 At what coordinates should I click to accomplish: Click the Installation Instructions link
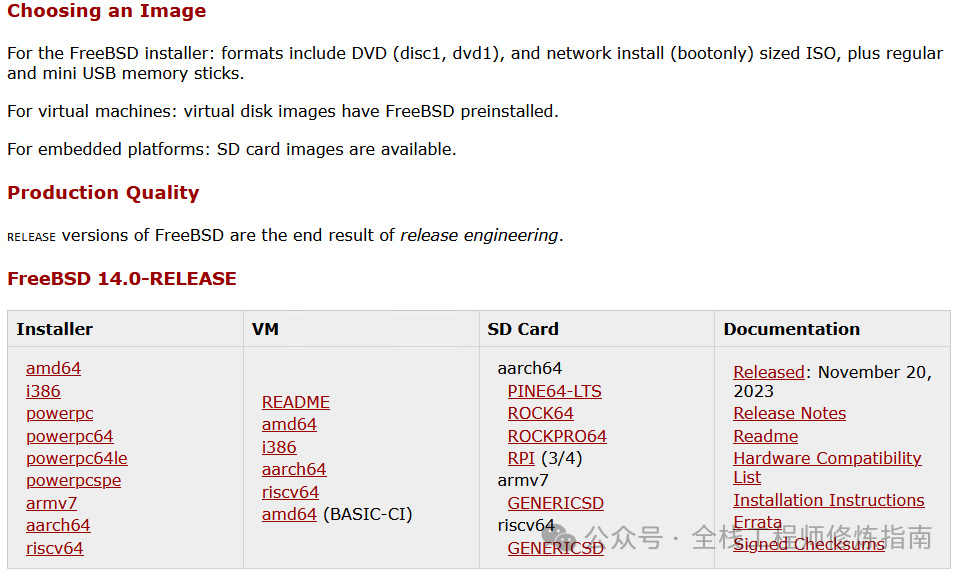tap(828, 500)
